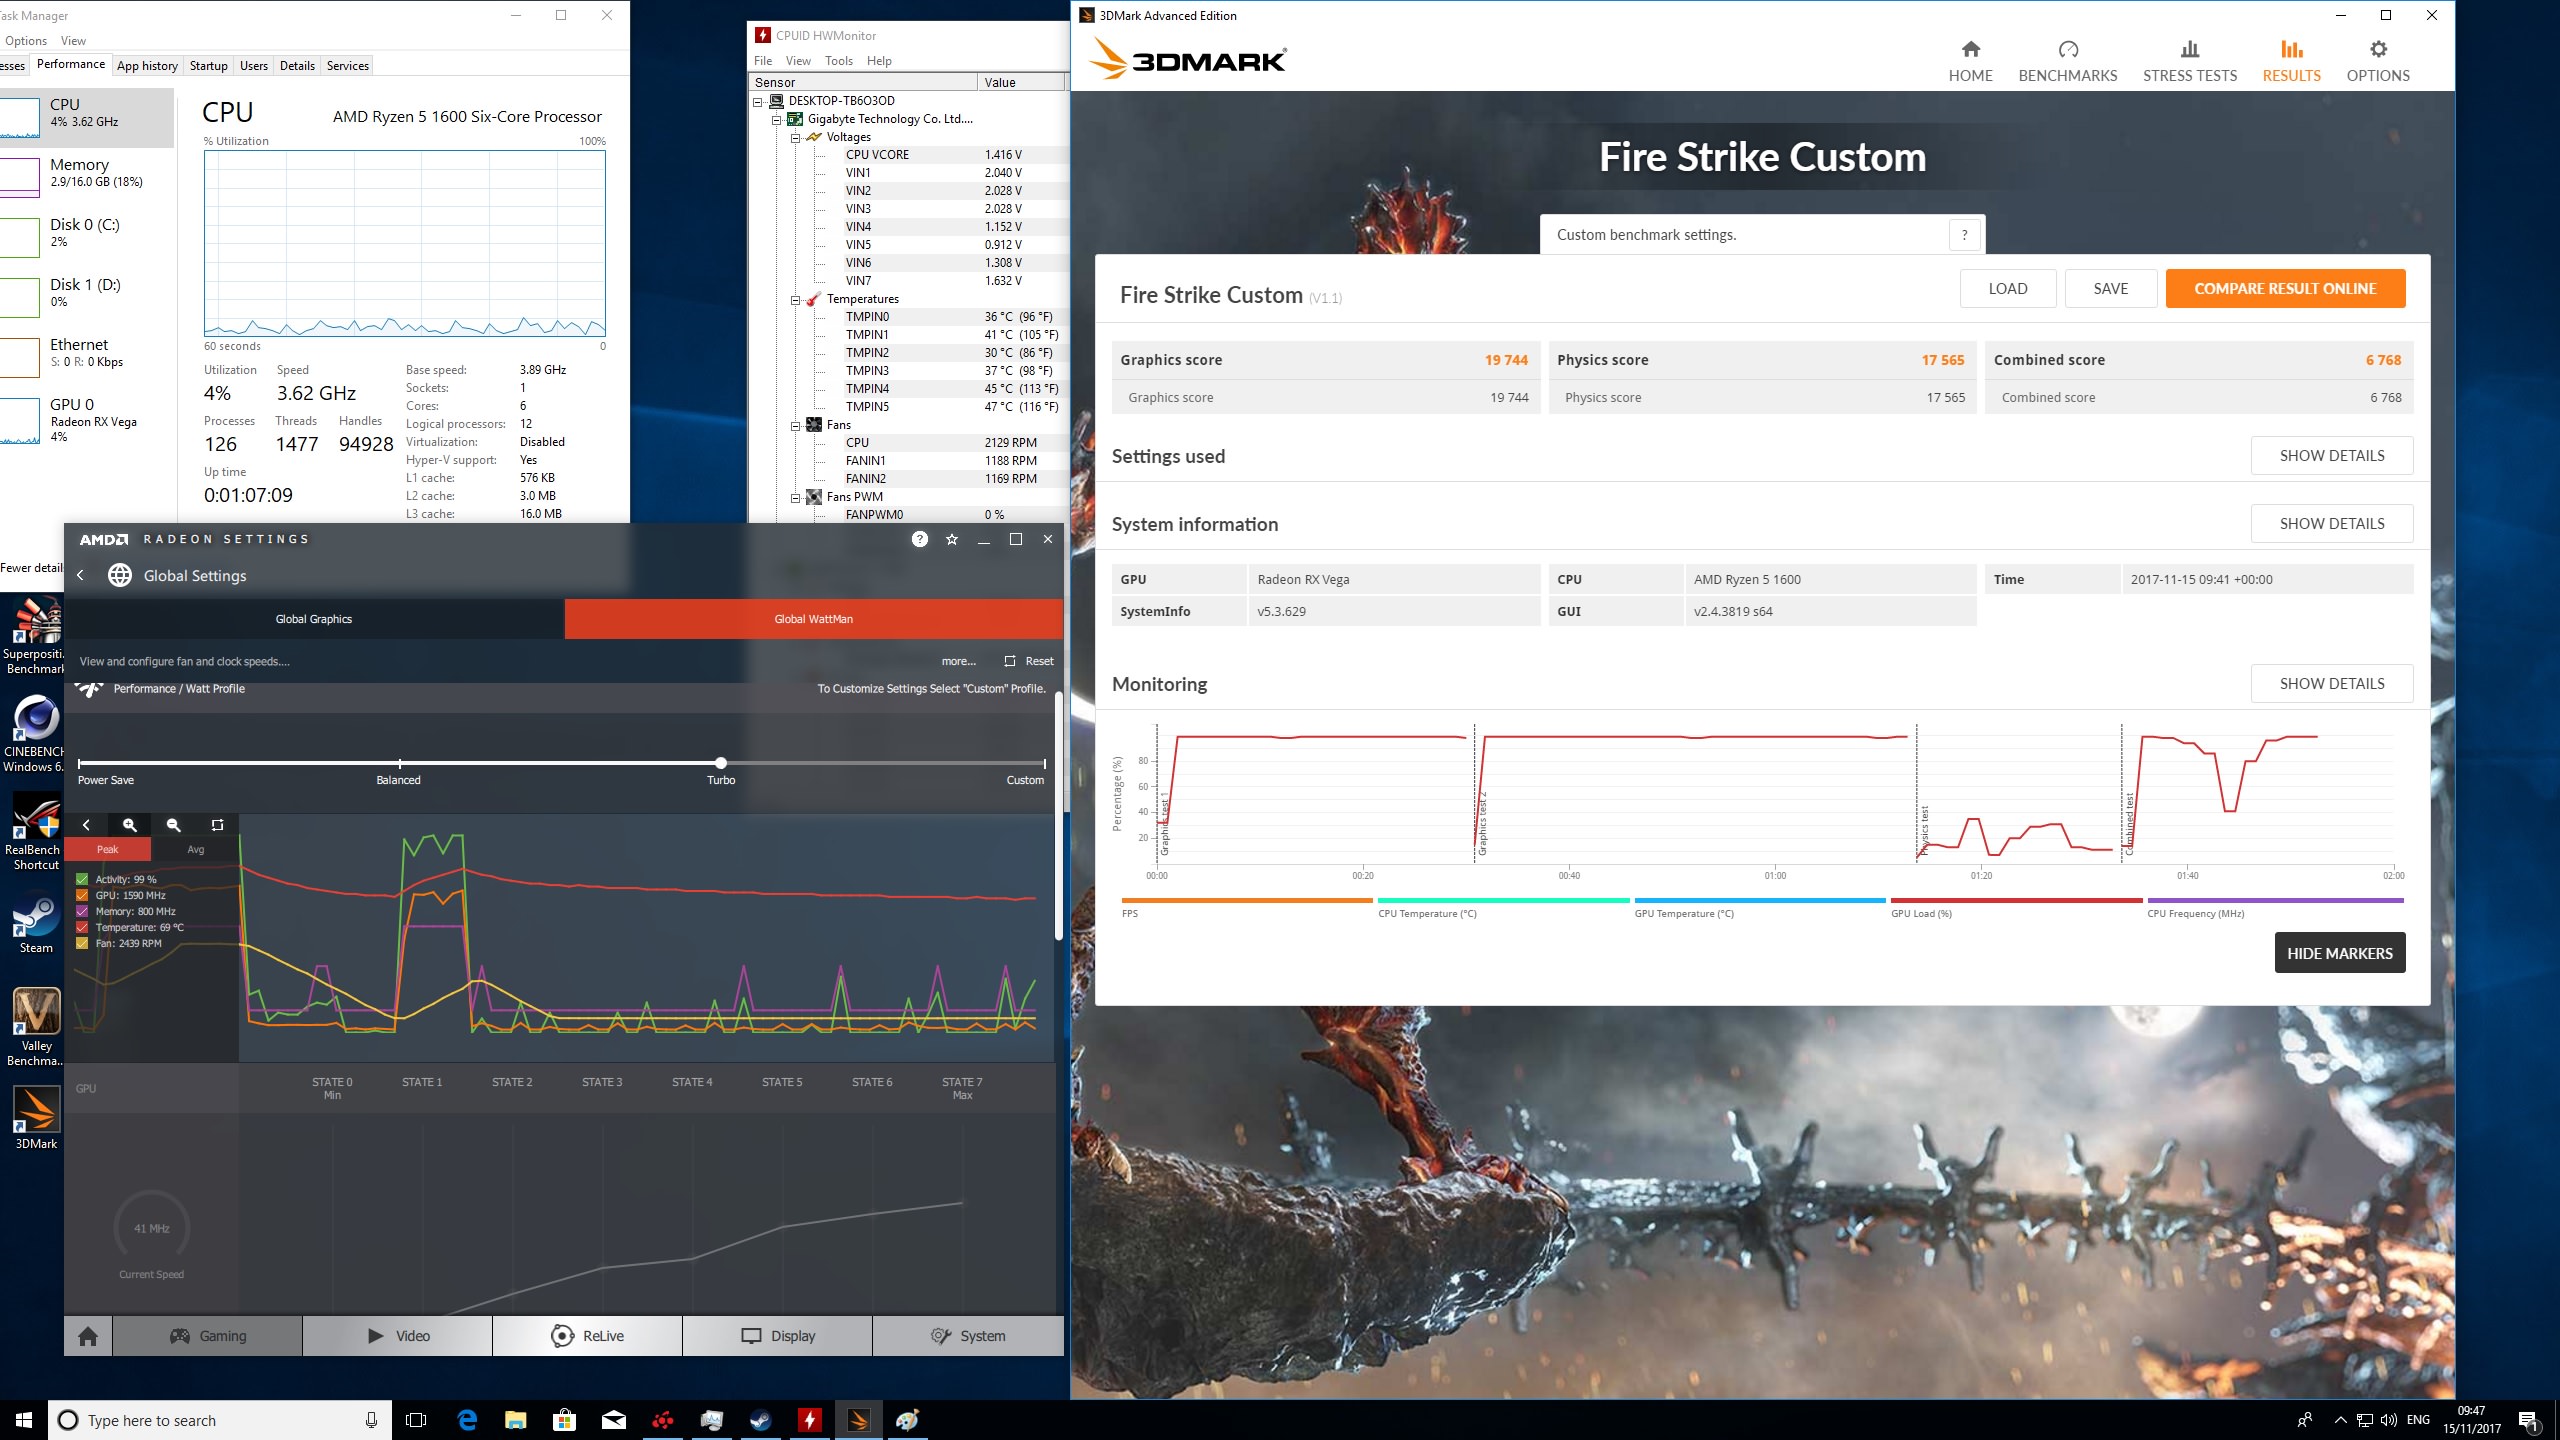Open 3DMark desktop shortcut
This screenshot has height=1440, width=2560.
(36, 1118)
